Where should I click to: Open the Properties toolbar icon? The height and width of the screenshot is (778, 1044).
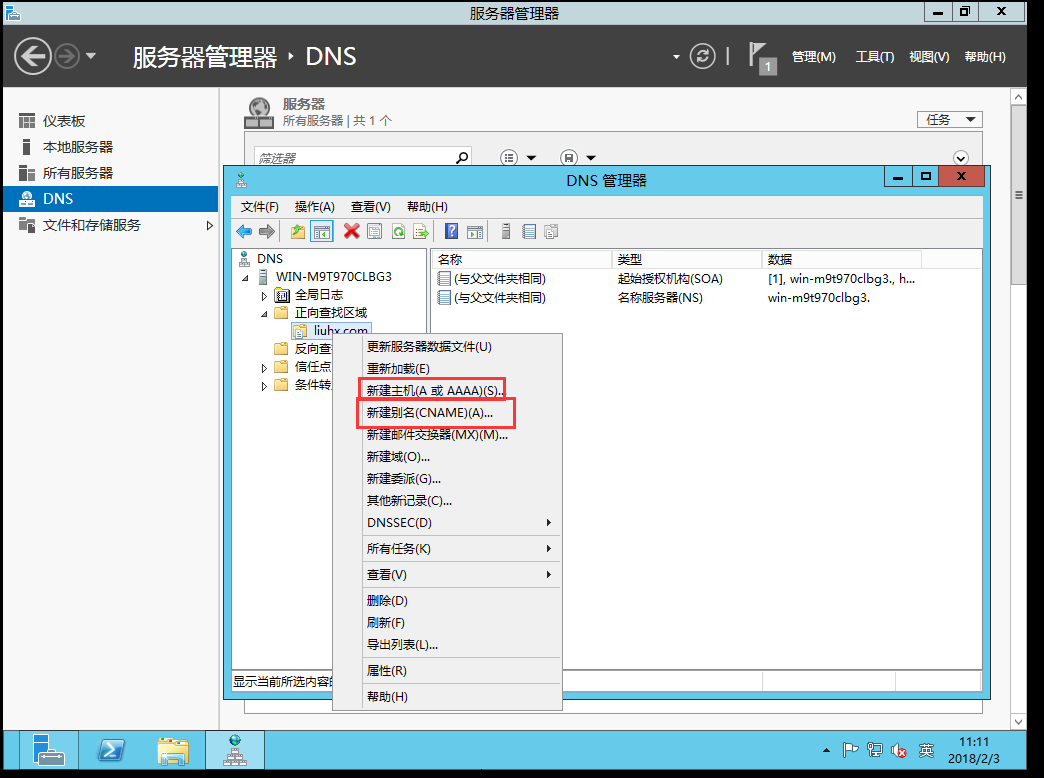pos(375,232)
